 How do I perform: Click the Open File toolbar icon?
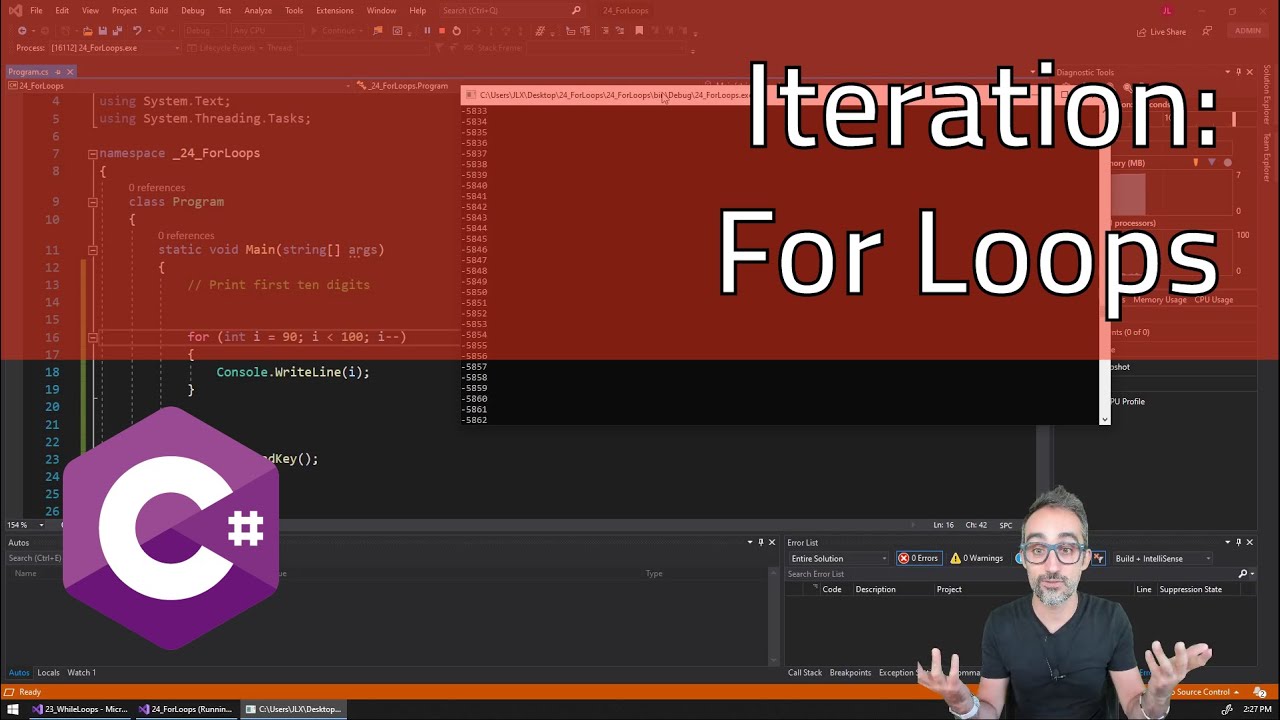point(88,31)
